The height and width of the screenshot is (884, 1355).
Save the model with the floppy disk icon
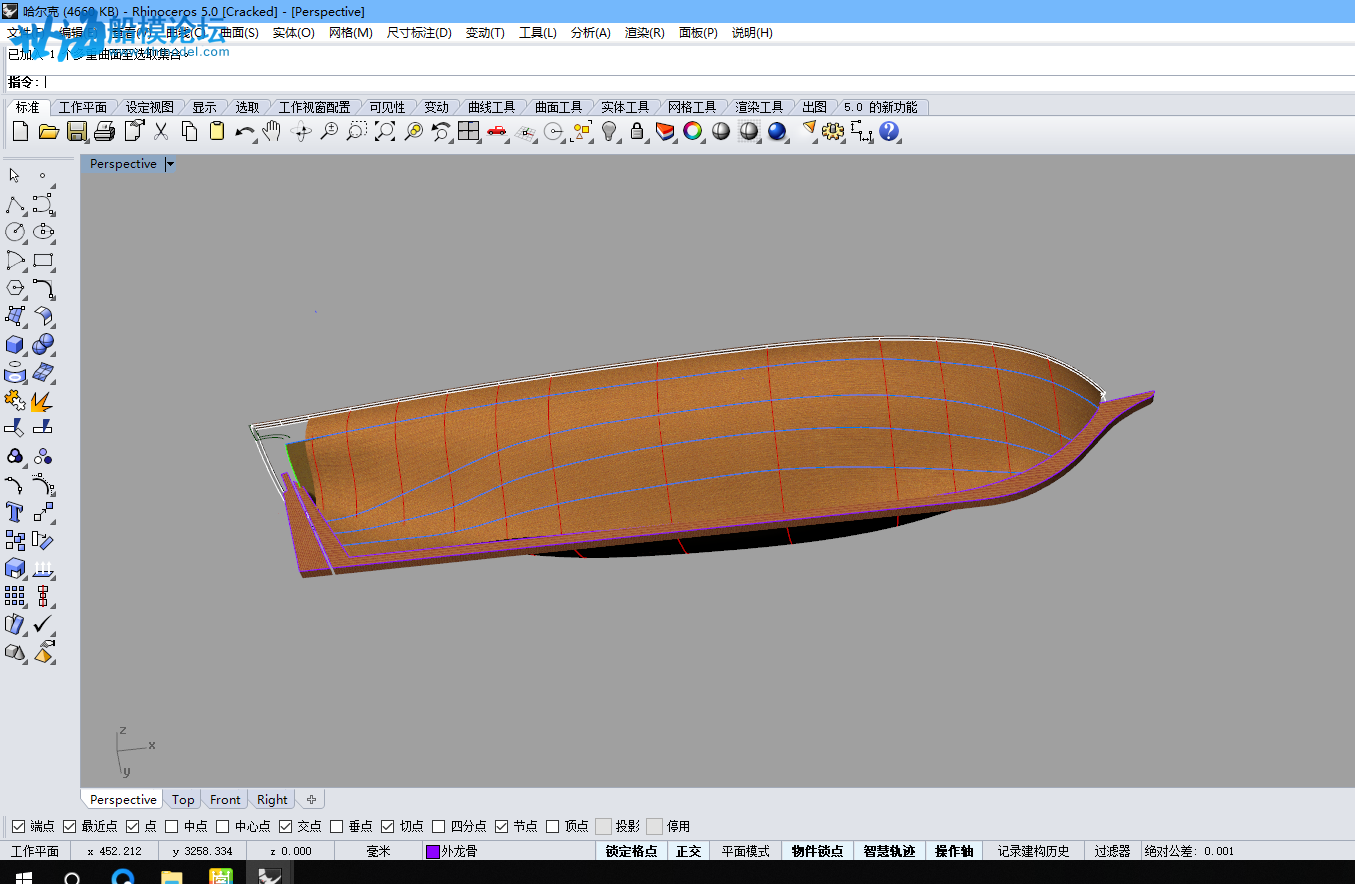click(77, 131)
